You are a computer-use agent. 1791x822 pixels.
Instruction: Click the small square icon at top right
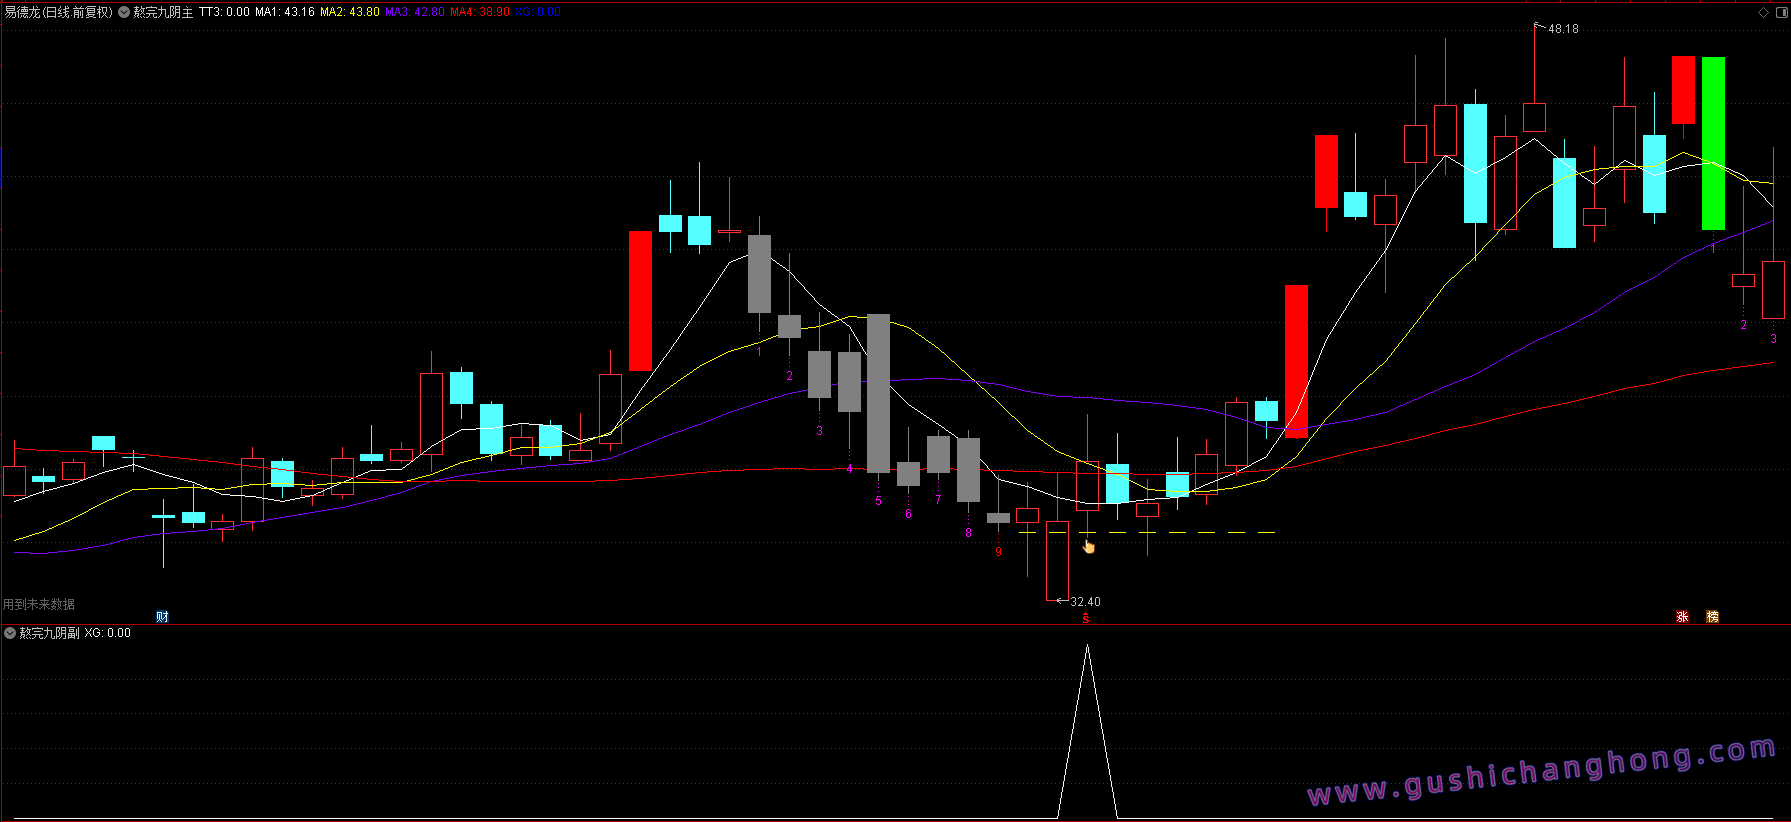tap(1780, 12)
